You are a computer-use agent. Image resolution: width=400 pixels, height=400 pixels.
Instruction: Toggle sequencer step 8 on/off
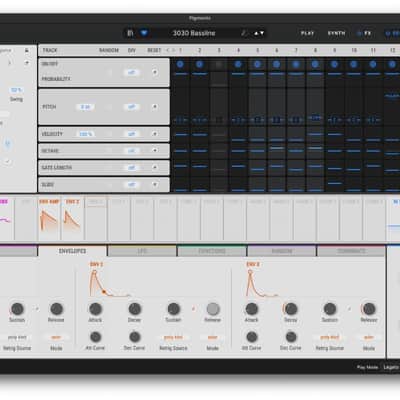click(315, 64)
